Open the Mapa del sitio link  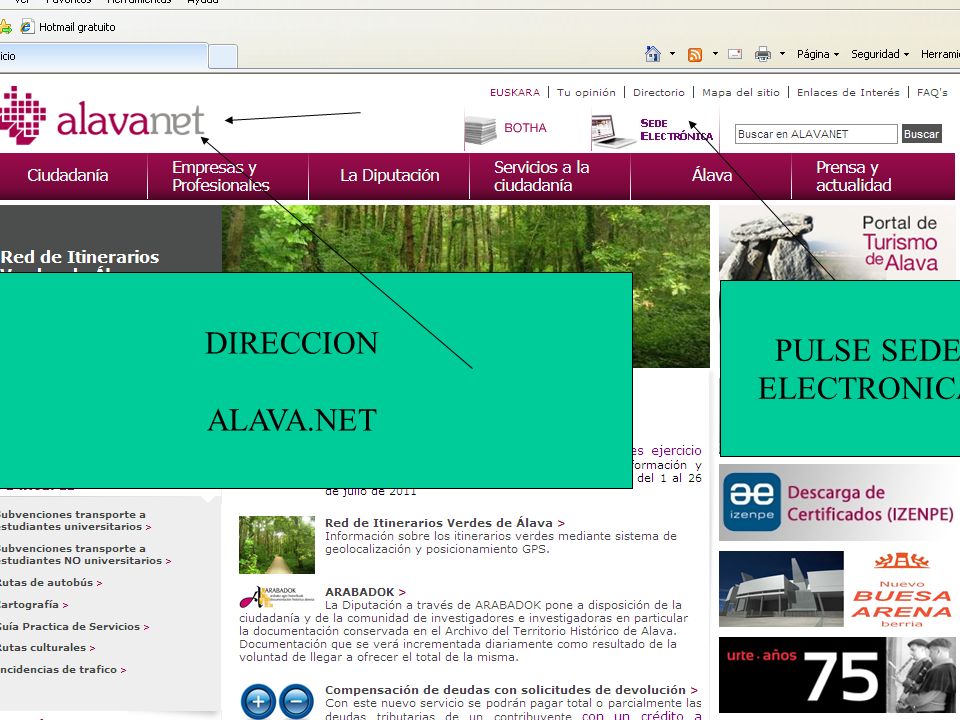click(741, 92)
